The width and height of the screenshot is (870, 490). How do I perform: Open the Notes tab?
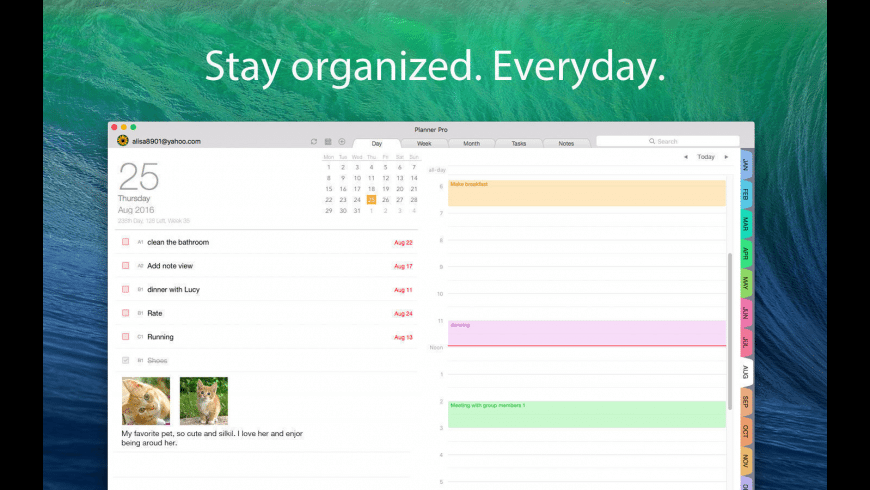[566, 143]
